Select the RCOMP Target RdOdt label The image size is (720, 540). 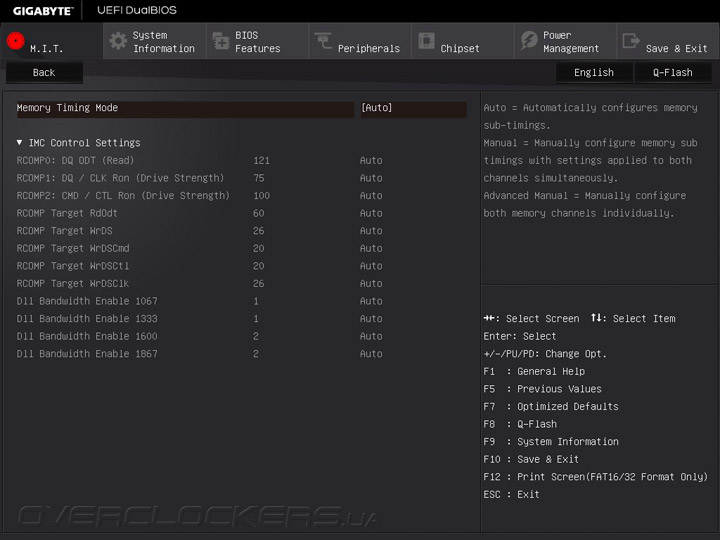tap(67, 214)
